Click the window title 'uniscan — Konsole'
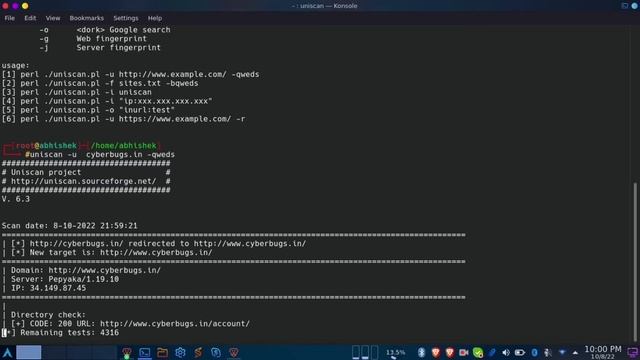Image resolution: width=640 pixels, height=360 pixels. click(x=325, y=6)
